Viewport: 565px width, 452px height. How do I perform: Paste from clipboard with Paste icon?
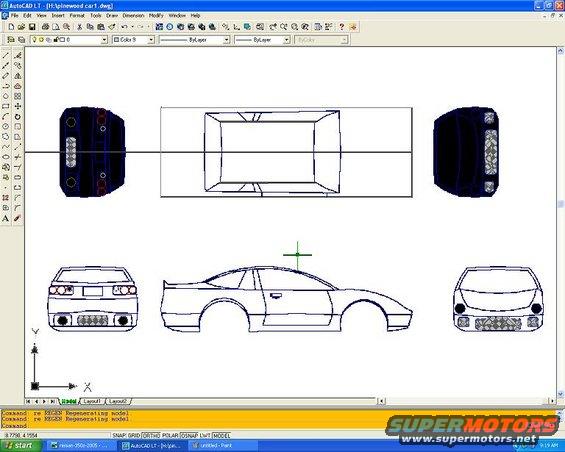pos(101,27)
